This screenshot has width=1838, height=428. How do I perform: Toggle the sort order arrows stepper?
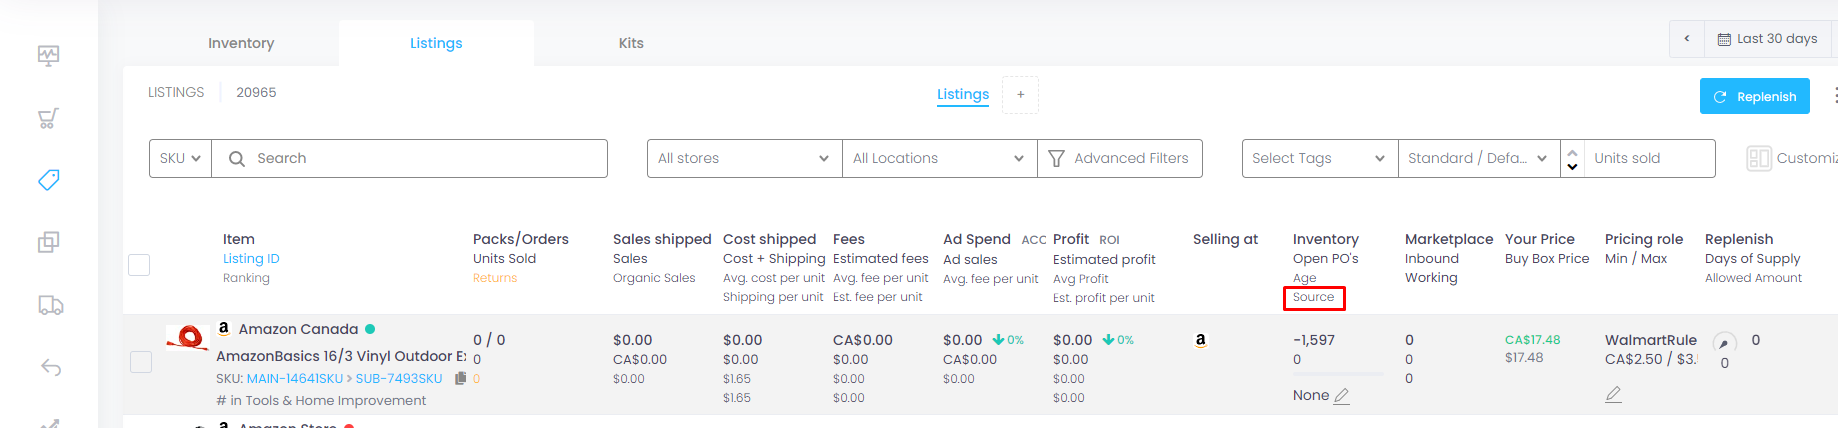[x=1572, y=158]
